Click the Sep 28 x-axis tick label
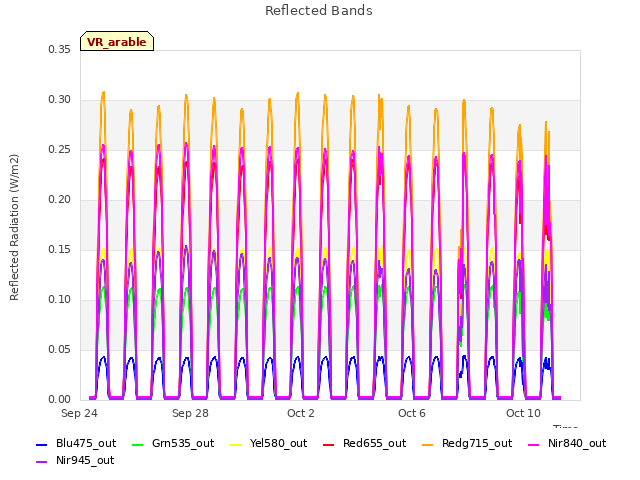 click(190, 413)
